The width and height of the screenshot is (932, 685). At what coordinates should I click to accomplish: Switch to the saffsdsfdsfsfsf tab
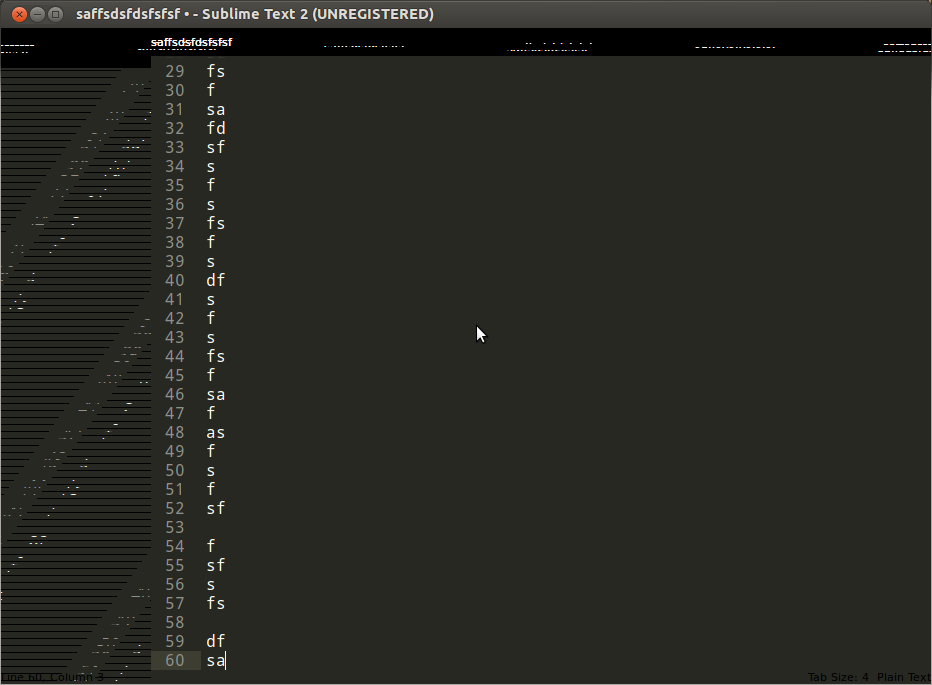[x=191, y=42]
